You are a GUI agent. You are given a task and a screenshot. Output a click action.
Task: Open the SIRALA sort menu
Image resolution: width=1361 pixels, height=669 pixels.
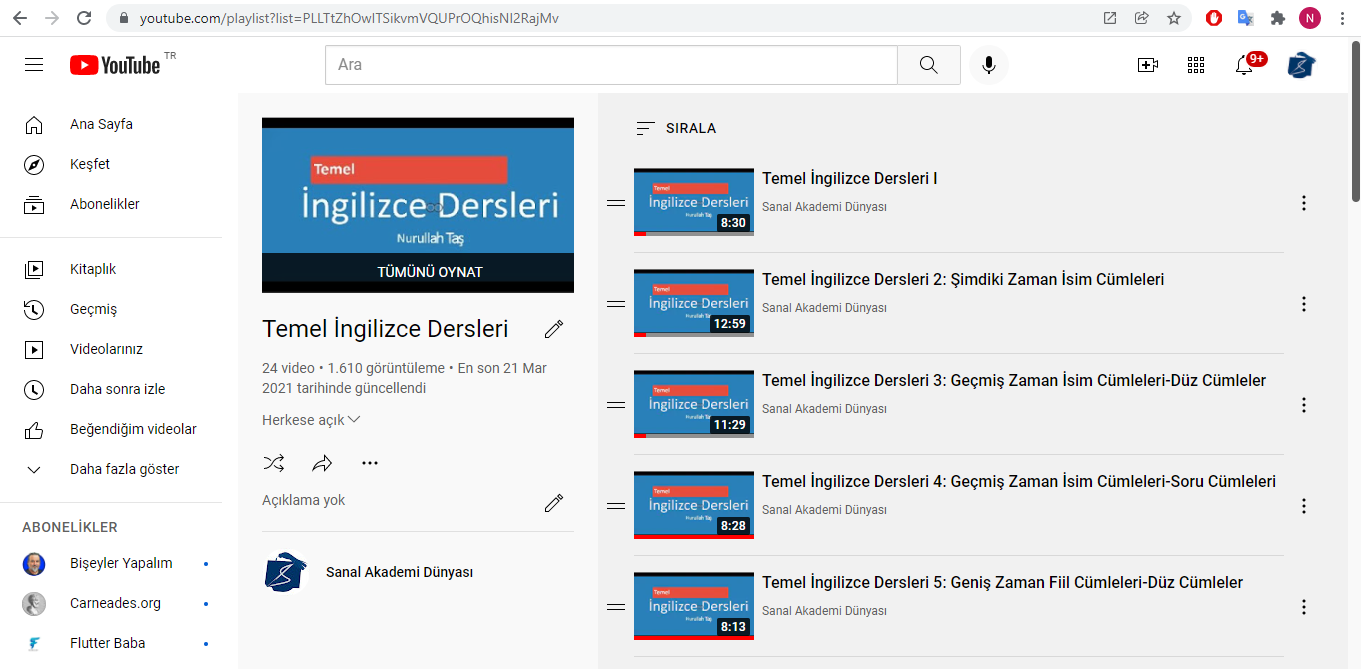click(x=676, y=128)
